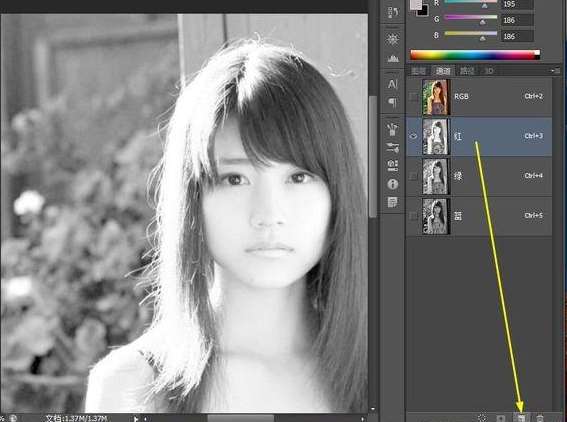Open the Channels panel flyout menu
Image resolution: width=567 pixels, height=422 pixels.
coord(555,71)
